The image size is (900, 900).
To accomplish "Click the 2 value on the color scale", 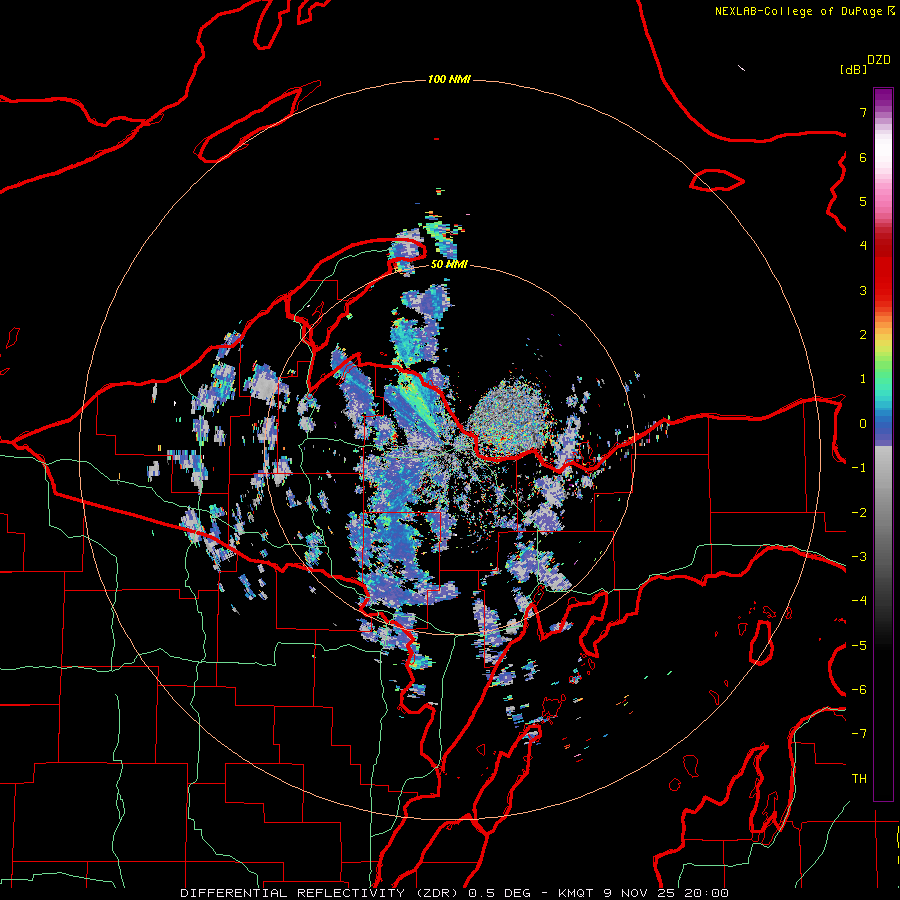I will tap(863, 335).
